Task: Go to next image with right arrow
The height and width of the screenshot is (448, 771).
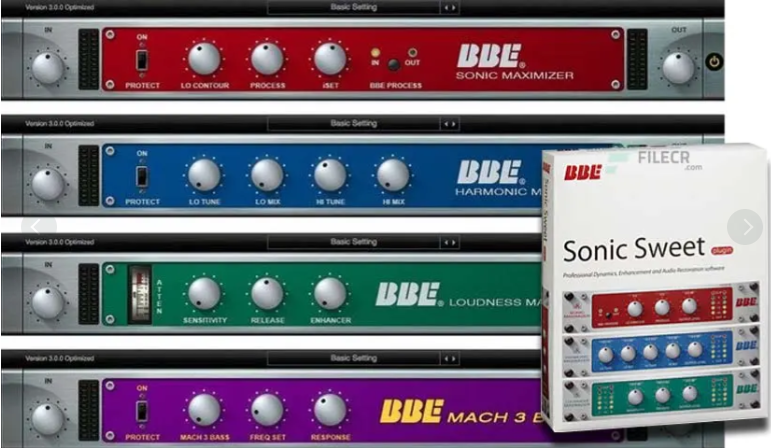Action: pyautogui.click(x=745, y=227)
